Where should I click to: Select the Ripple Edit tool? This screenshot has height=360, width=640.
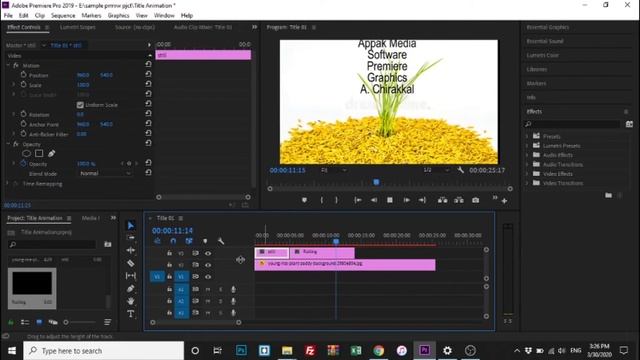click(131, 250)
